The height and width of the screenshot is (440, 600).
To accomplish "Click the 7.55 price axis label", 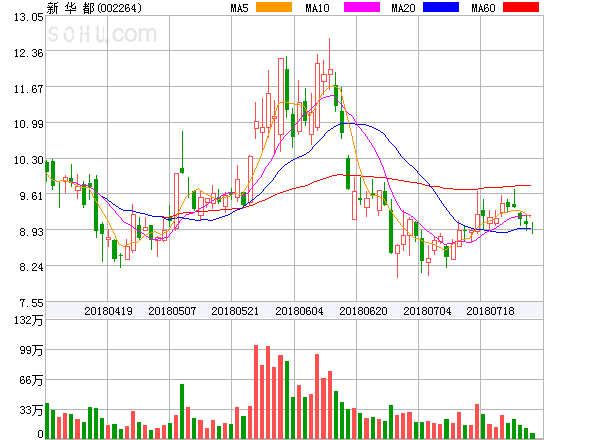I will [31, 303].
